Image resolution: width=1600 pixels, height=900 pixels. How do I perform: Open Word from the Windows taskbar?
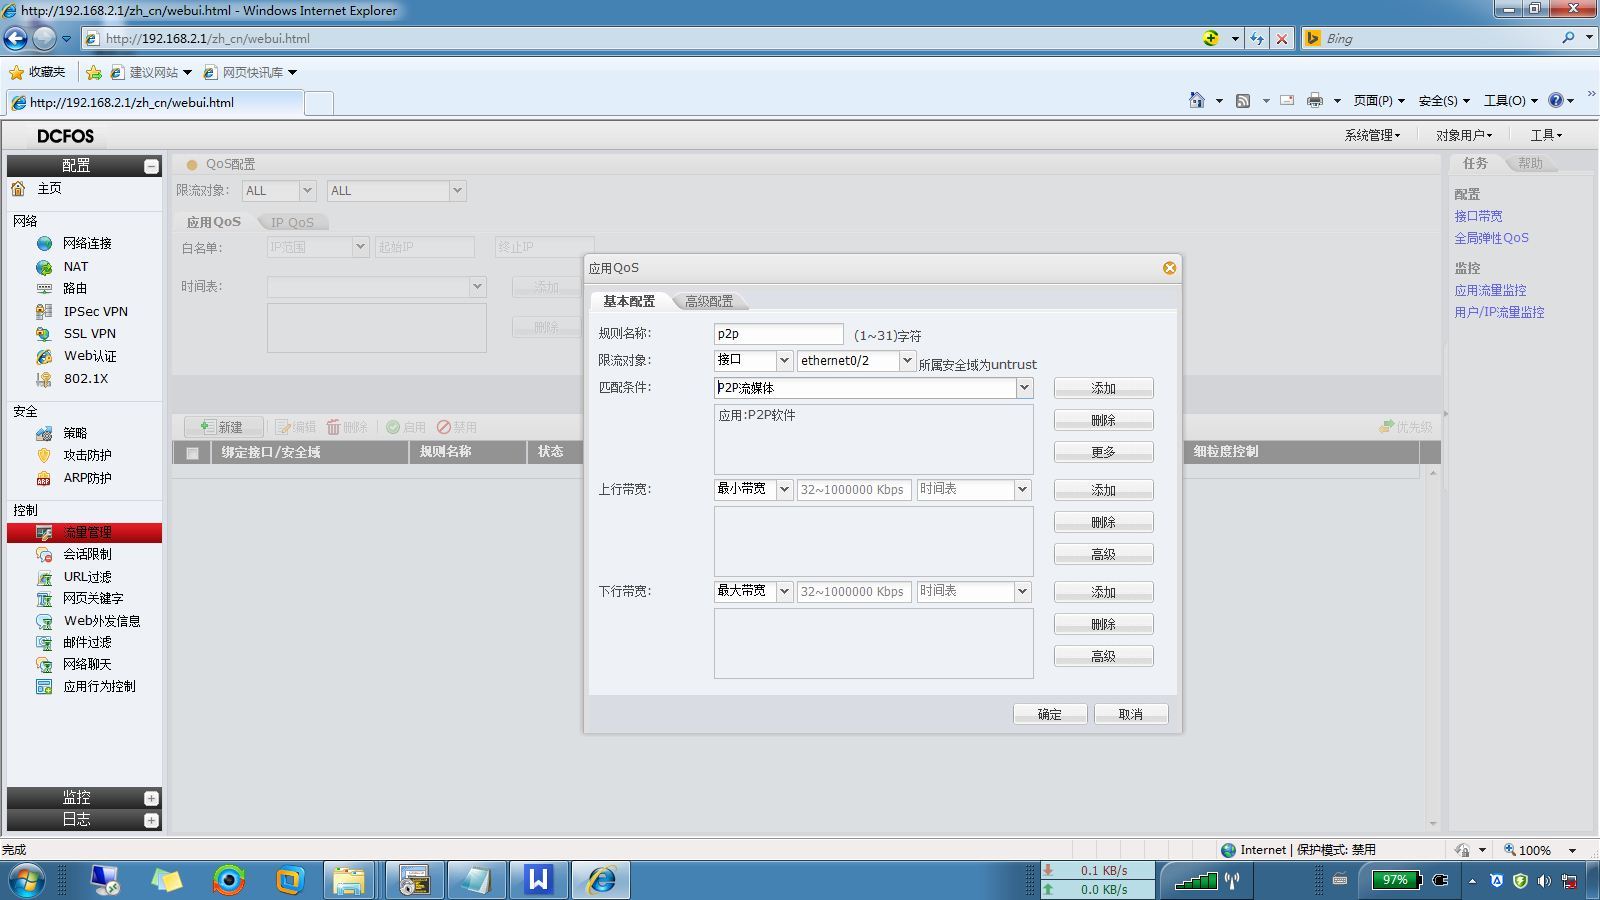(x=538, y=880)
